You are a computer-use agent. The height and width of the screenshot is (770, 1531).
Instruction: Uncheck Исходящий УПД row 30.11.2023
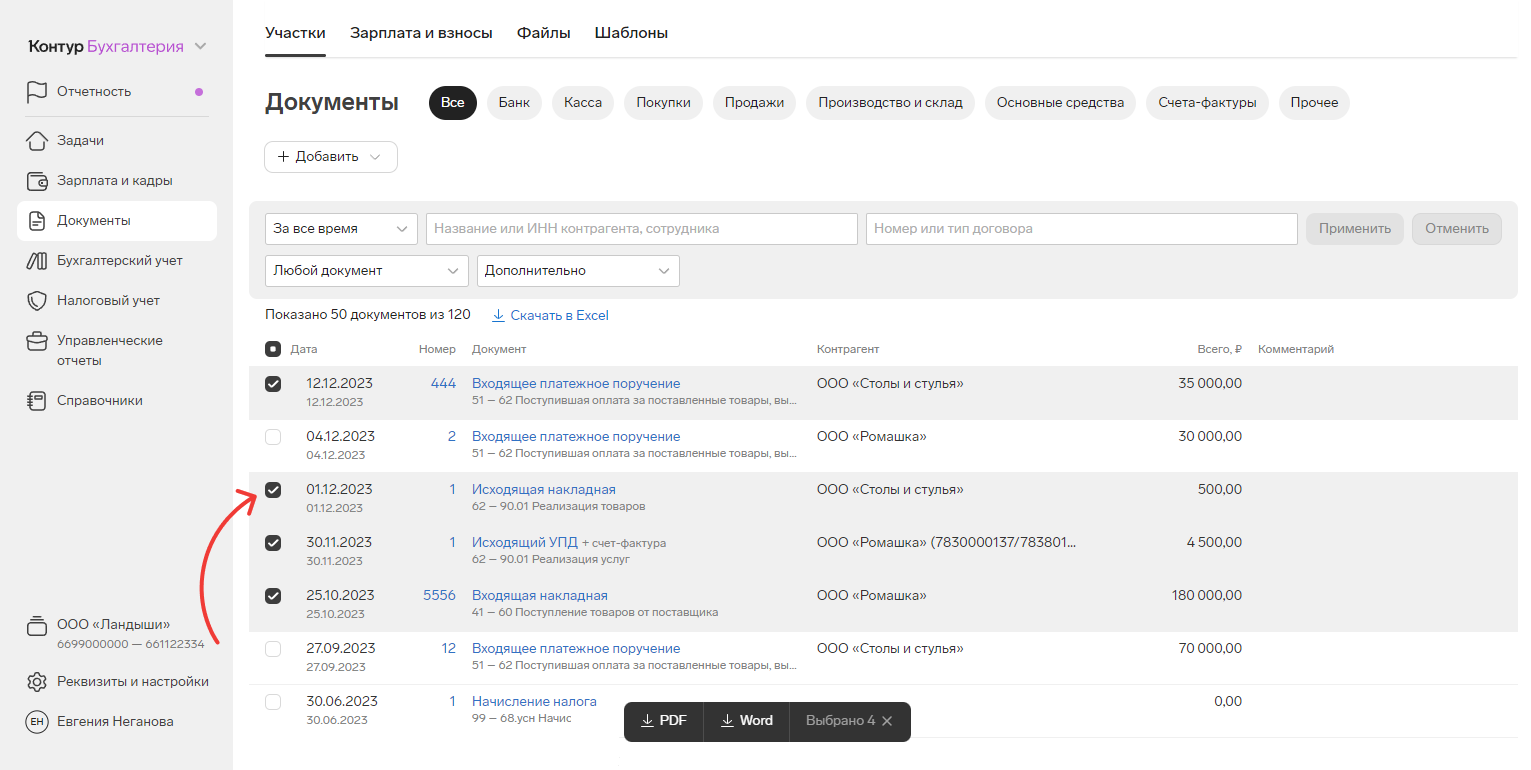click(x=273, y=543)
